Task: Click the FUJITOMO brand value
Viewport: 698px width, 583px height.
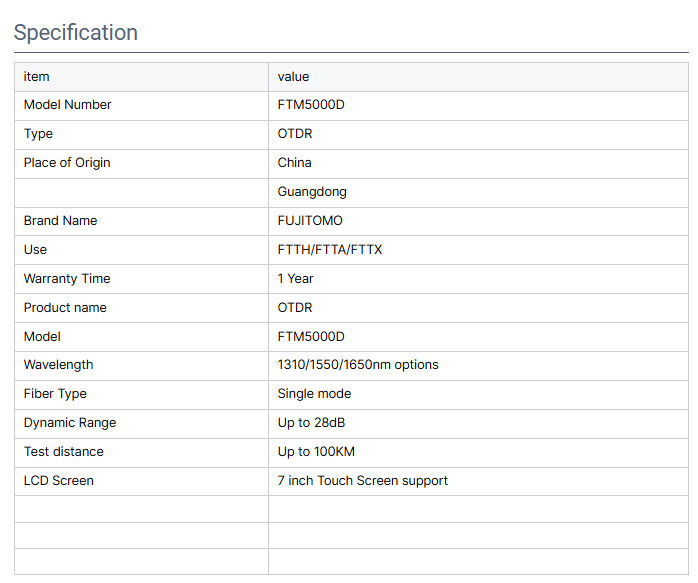Action: 310,221
